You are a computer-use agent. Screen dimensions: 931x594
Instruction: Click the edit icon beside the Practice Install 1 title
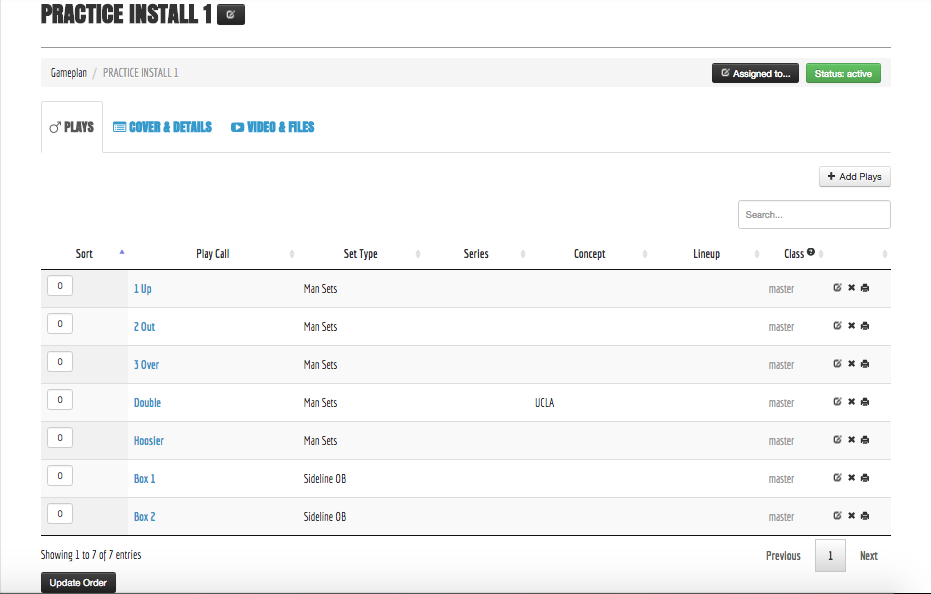click(231, 15)
